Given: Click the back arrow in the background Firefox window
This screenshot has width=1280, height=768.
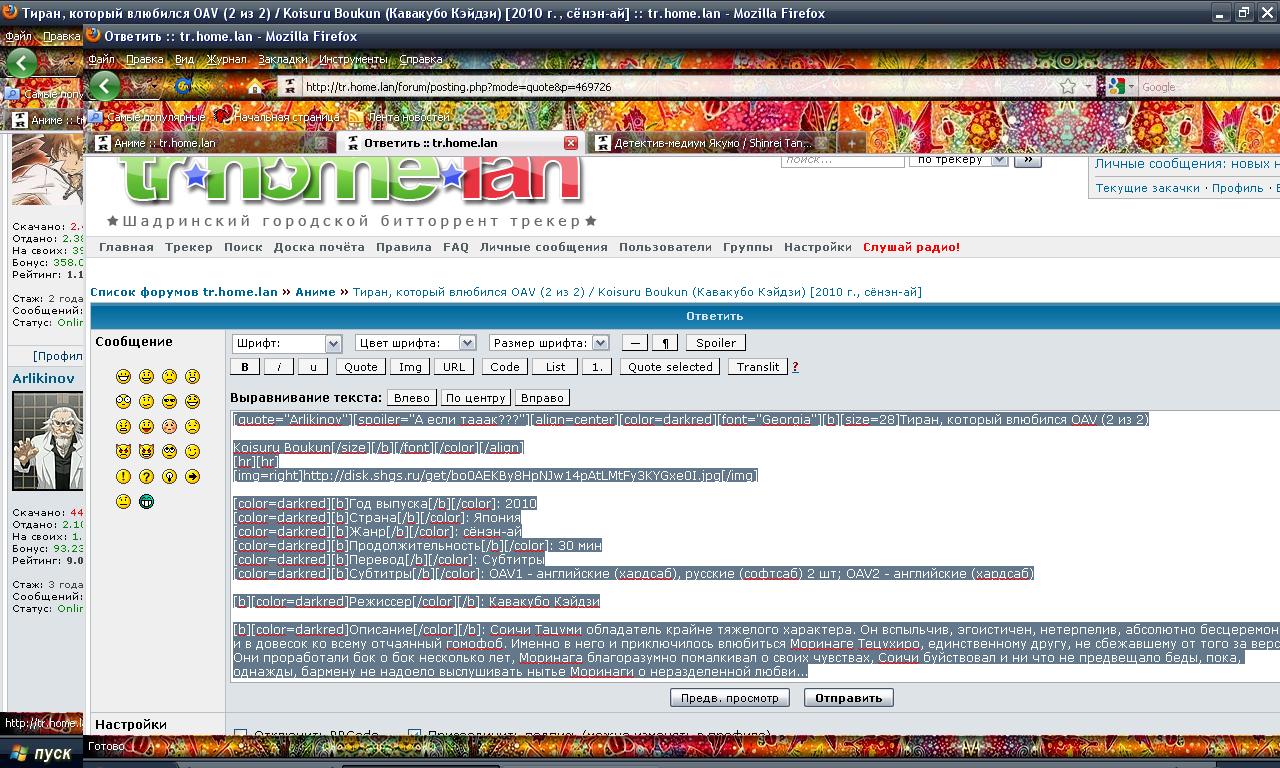Looking at the screenshot, I should (21, 62).
